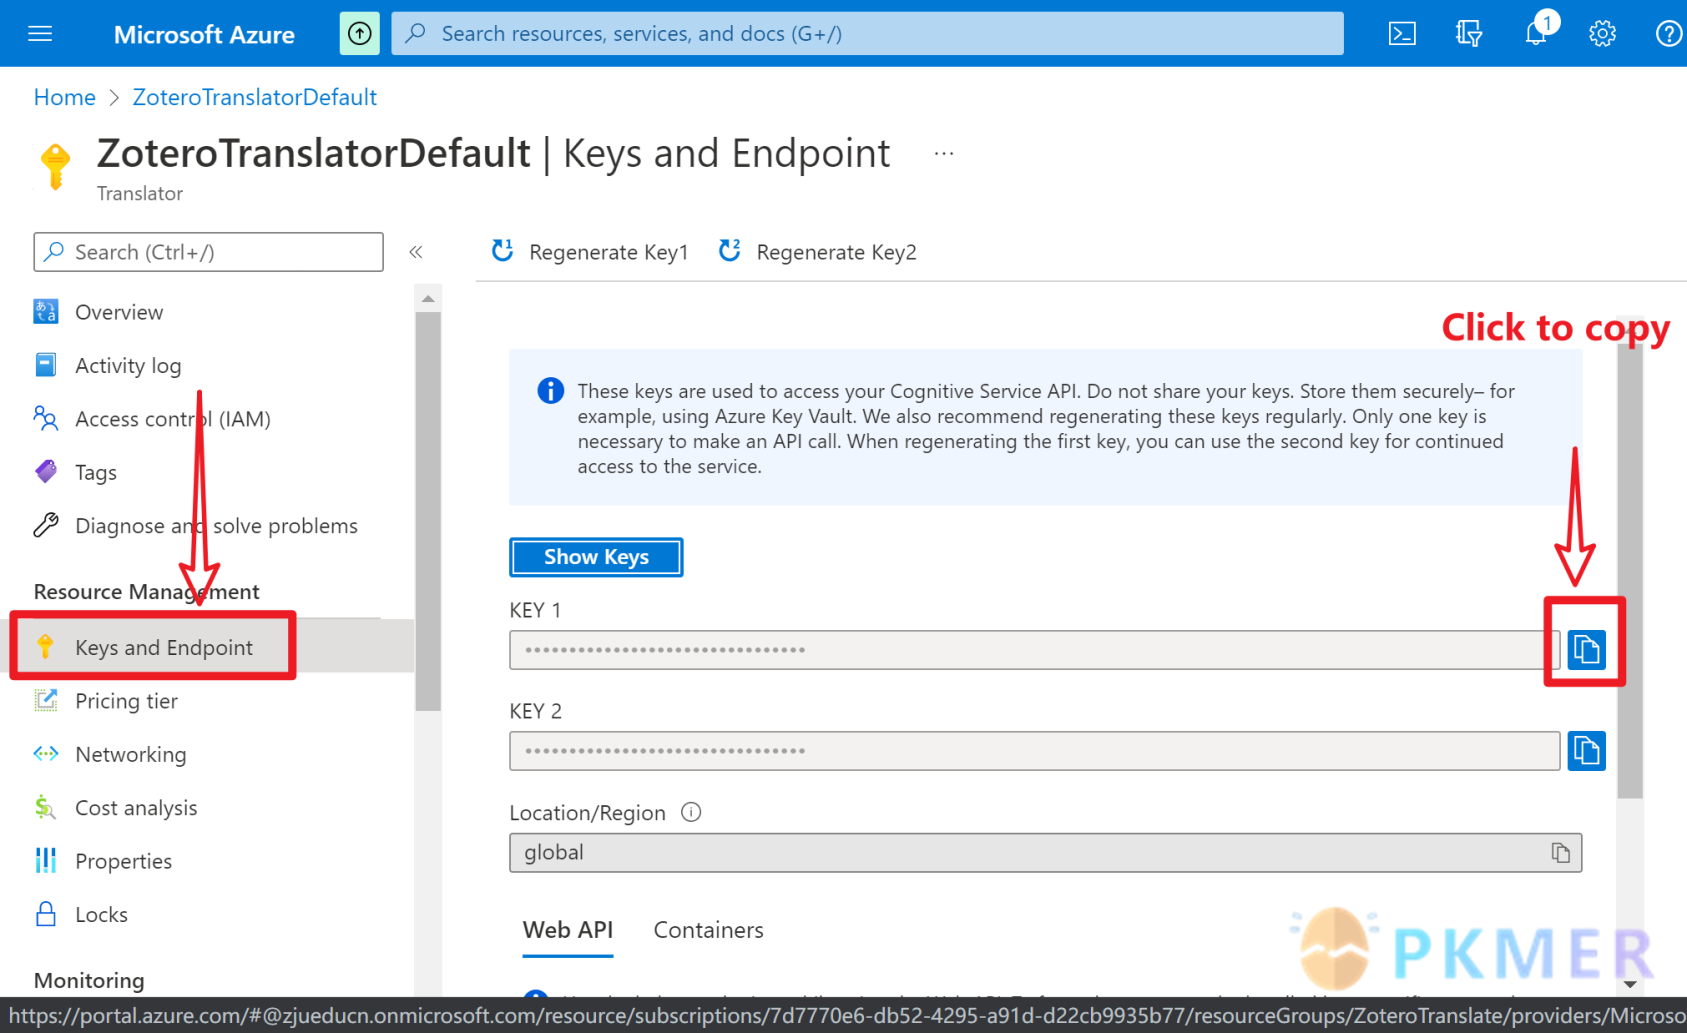Focus the top search resources bar

point(867,34)
